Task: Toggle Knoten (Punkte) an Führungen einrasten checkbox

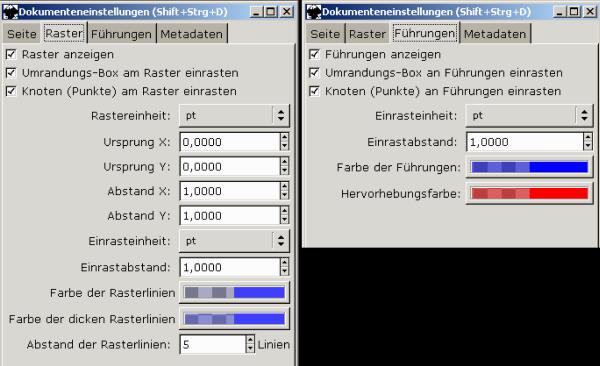Action: (314, 91)
